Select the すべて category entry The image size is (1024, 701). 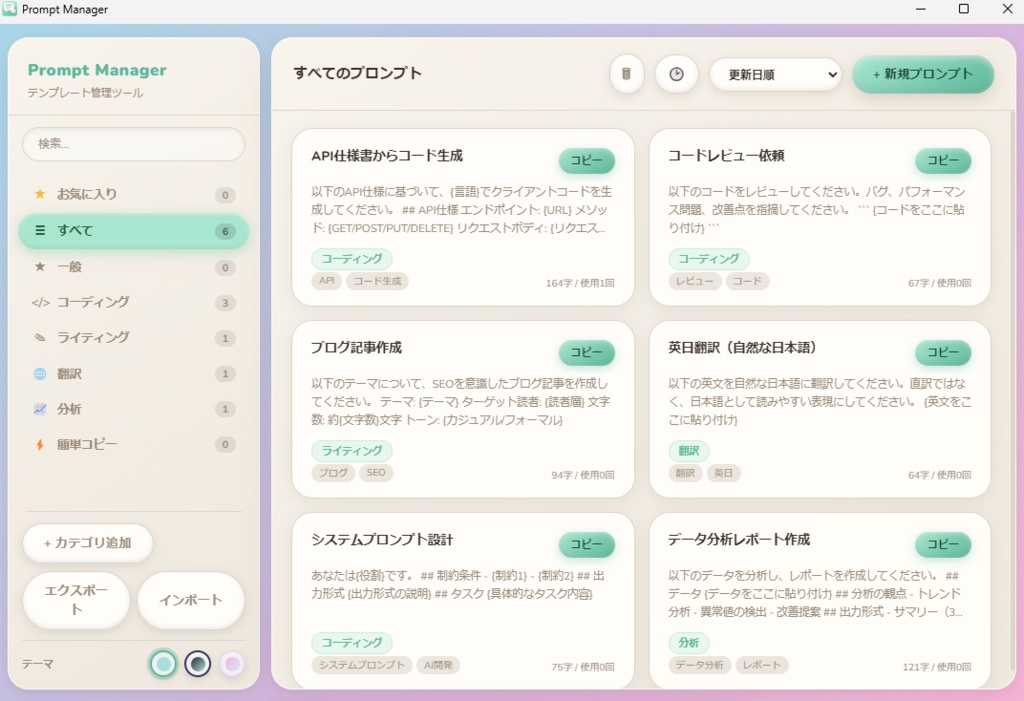click(133, 231)
